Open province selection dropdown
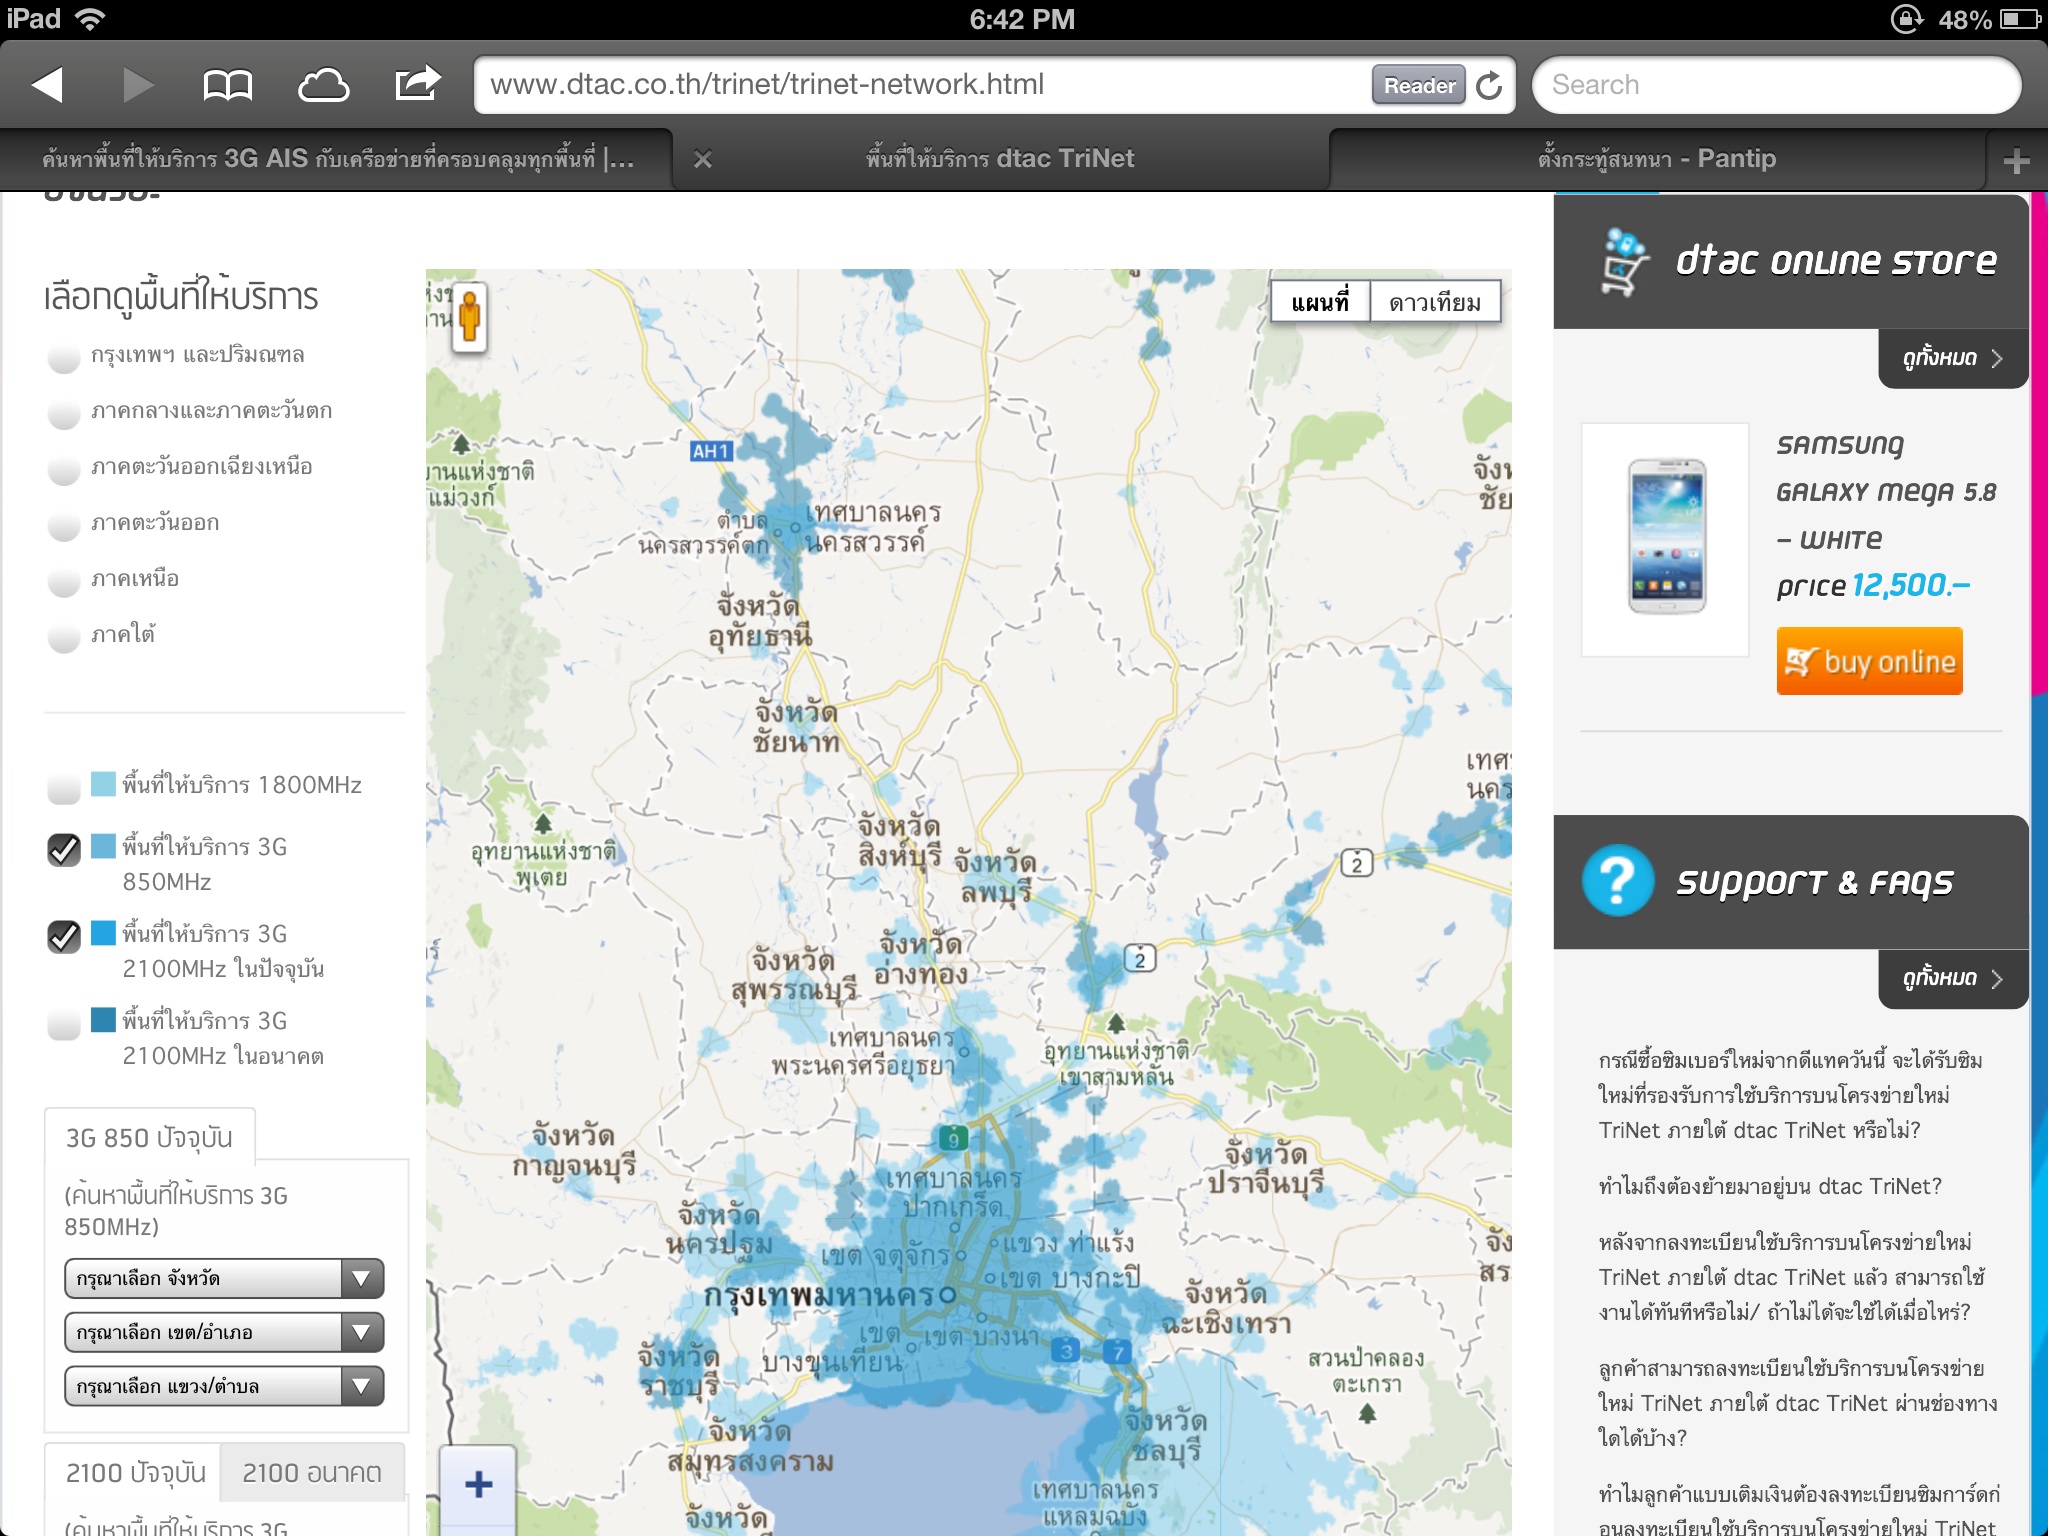 click(224, 1278)
